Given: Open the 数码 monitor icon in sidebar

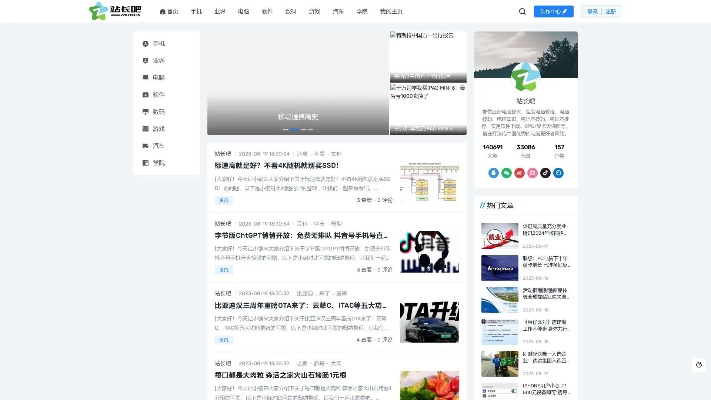Looking at the screenshot, I should tap(146, 112).
